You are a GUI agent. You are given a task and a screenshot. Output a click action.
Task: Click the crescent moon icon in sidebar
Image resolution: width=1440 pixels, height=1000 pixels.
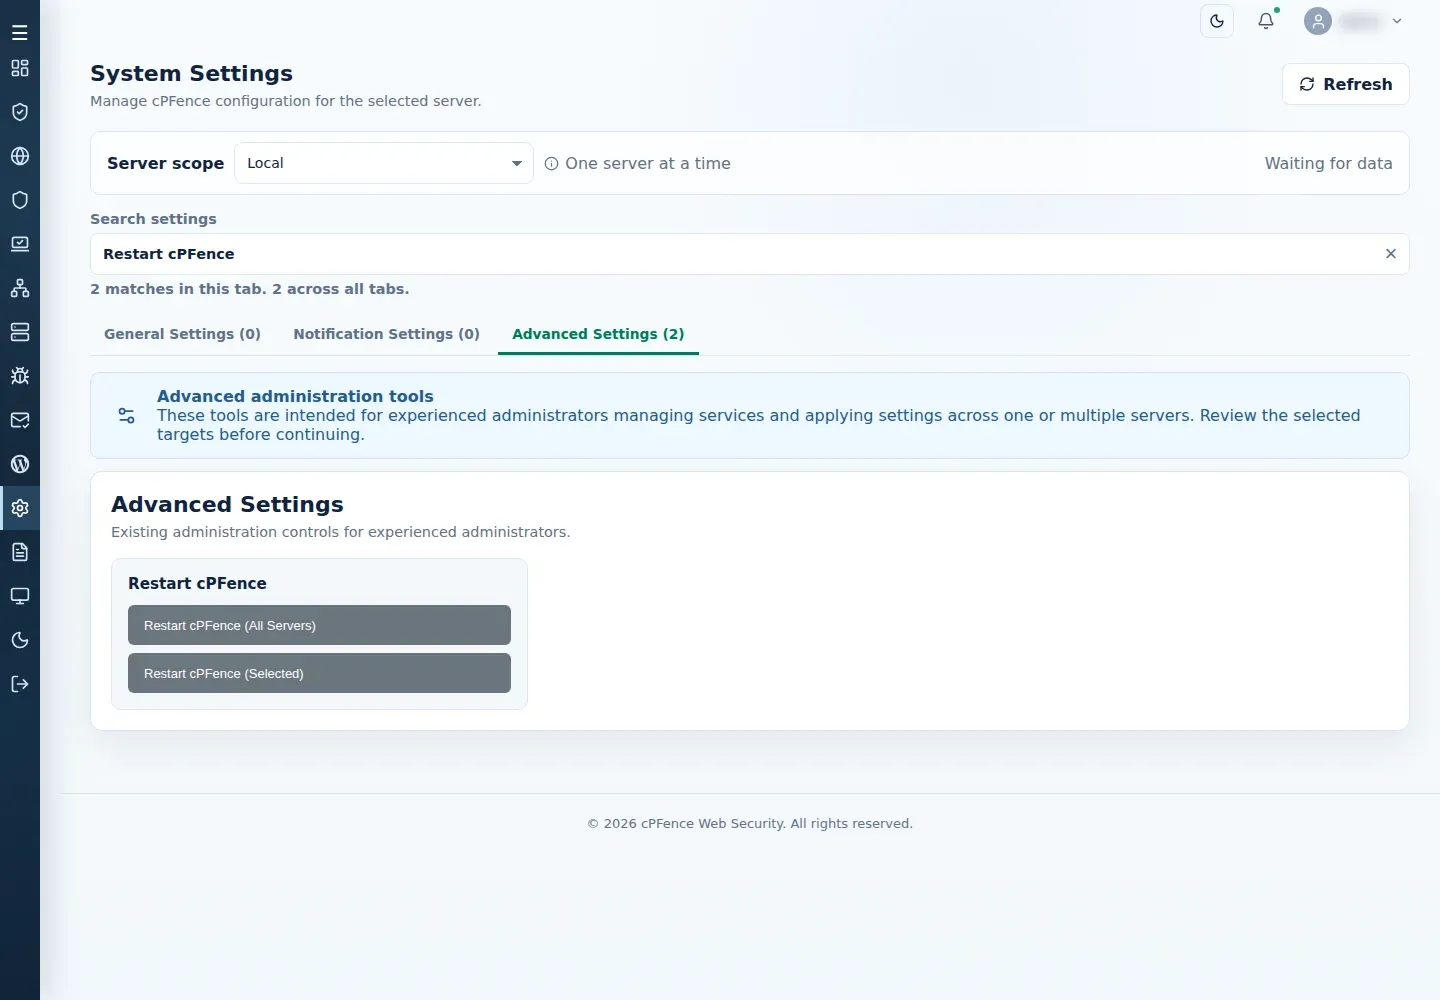[20, 640]
